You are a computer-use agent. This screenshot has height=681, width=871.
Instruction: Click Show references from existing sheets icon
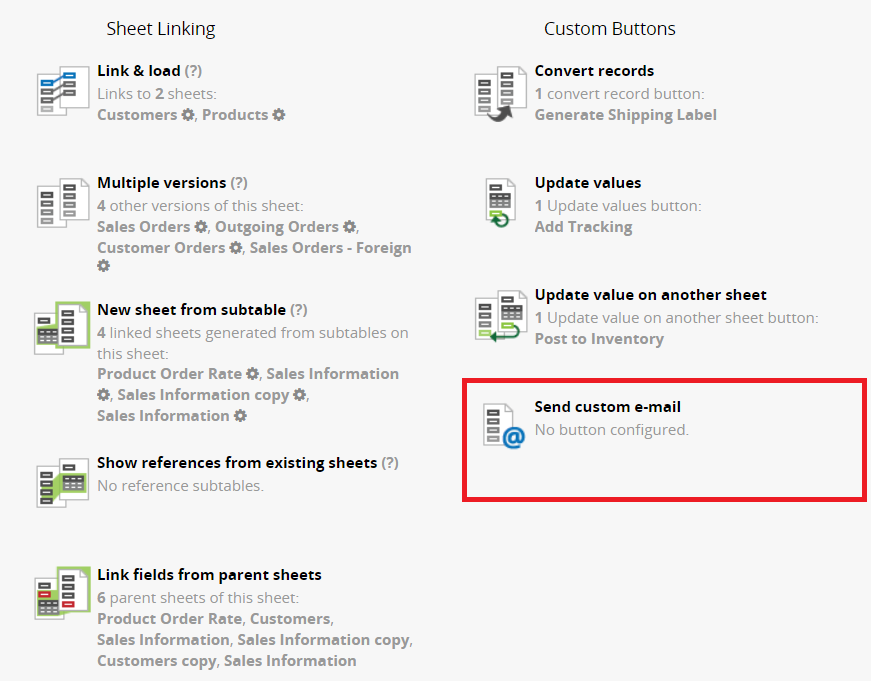pyautogui.click(x=63, y=482)
